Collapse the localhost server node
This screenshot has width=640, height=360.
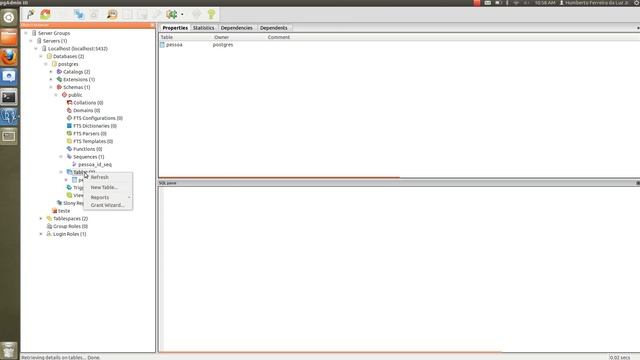[x=36, y=49]
